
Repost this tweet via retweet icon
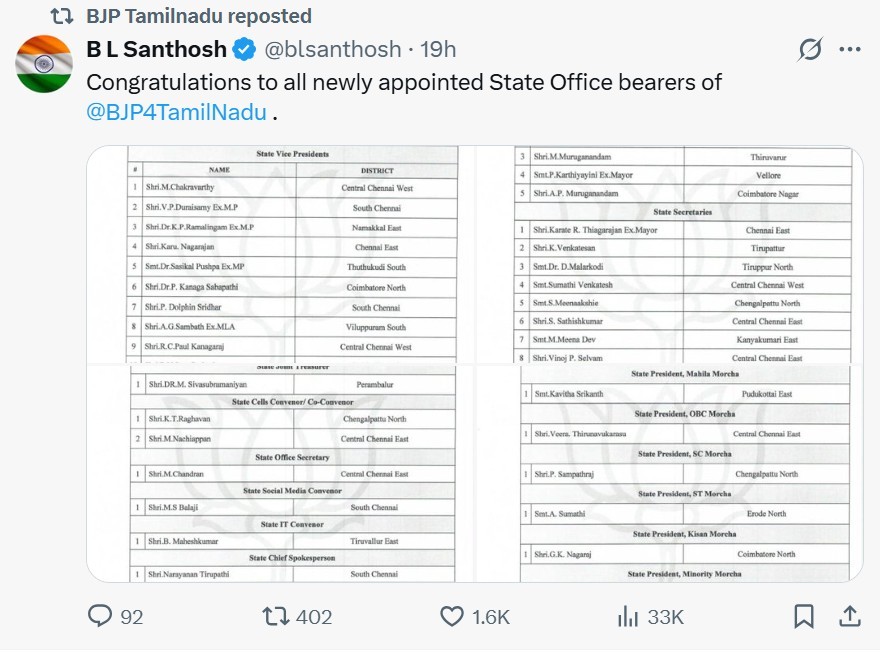tap(275, 616)
